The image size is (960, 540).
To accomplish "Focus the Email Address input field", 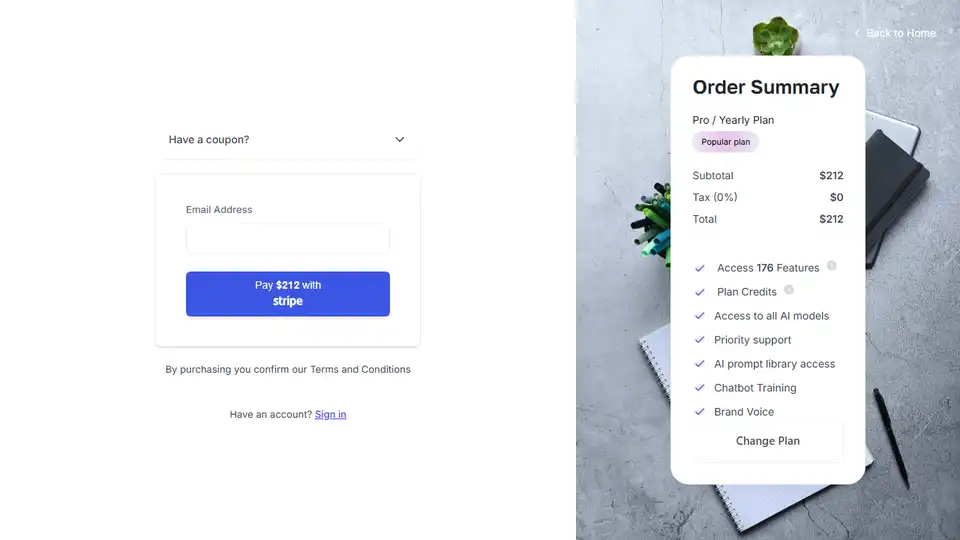I will coord(288,238).
